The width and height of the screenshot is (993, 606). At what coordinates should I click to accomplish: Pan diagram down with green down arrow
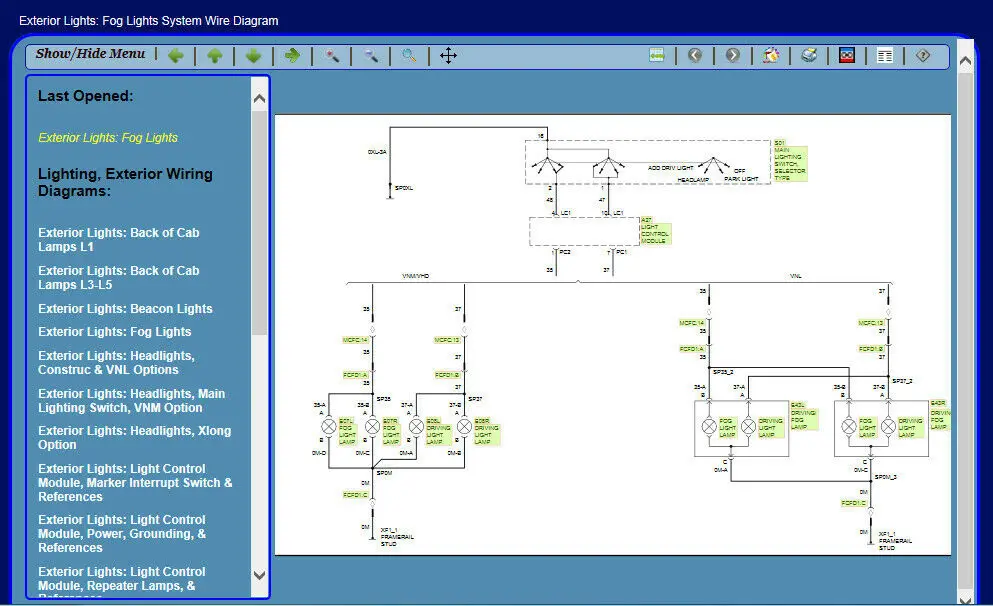(x=253, y=56)
